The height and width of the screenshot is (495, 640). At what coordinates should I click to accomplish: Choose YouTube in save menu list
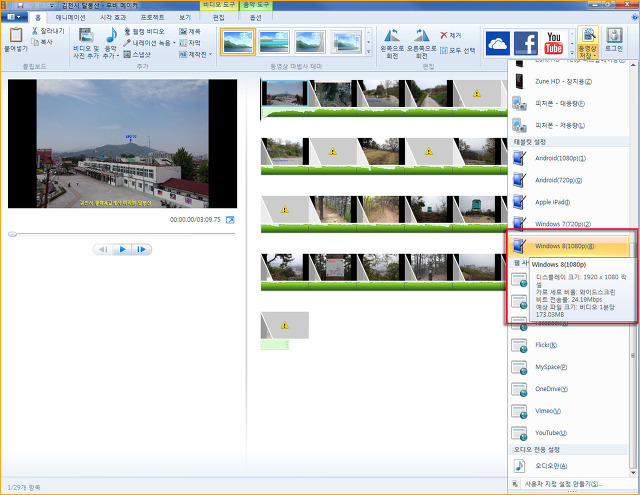pos(568,433)
